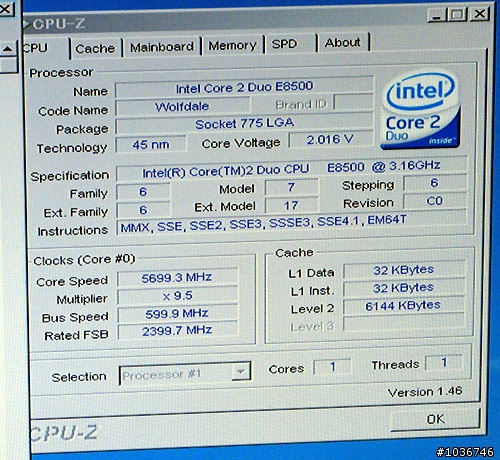Viewport: 500px width, 460px height.
Task: Click the Bus Speed value '599.9 MHz'
Action: pos(177,313)
